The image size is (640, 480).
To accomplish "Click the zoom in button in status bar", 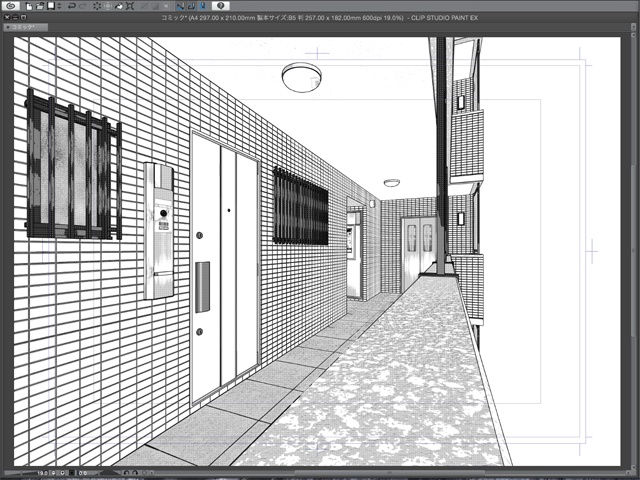I will tap(62, 473).
